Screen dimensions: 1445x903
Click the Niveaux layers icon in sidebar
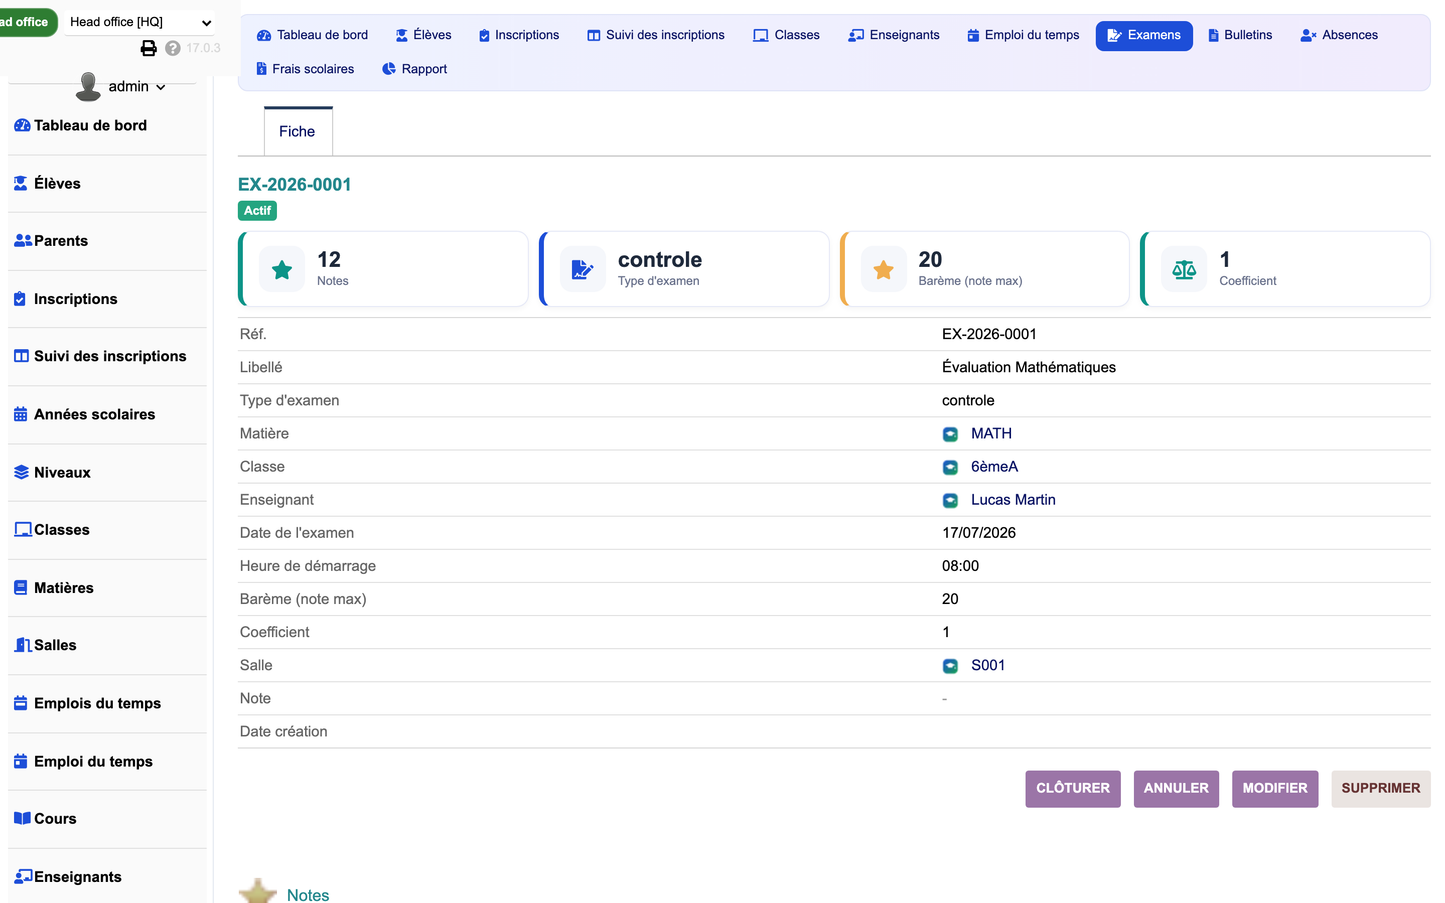tap(21, 472)
